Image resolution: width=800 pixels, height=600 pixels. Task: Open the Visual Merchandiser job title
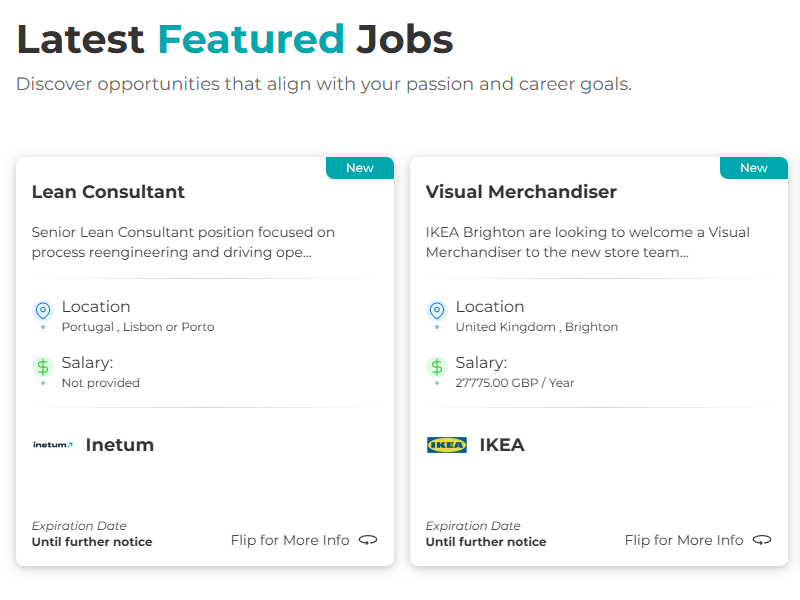(x=521, y=192)
